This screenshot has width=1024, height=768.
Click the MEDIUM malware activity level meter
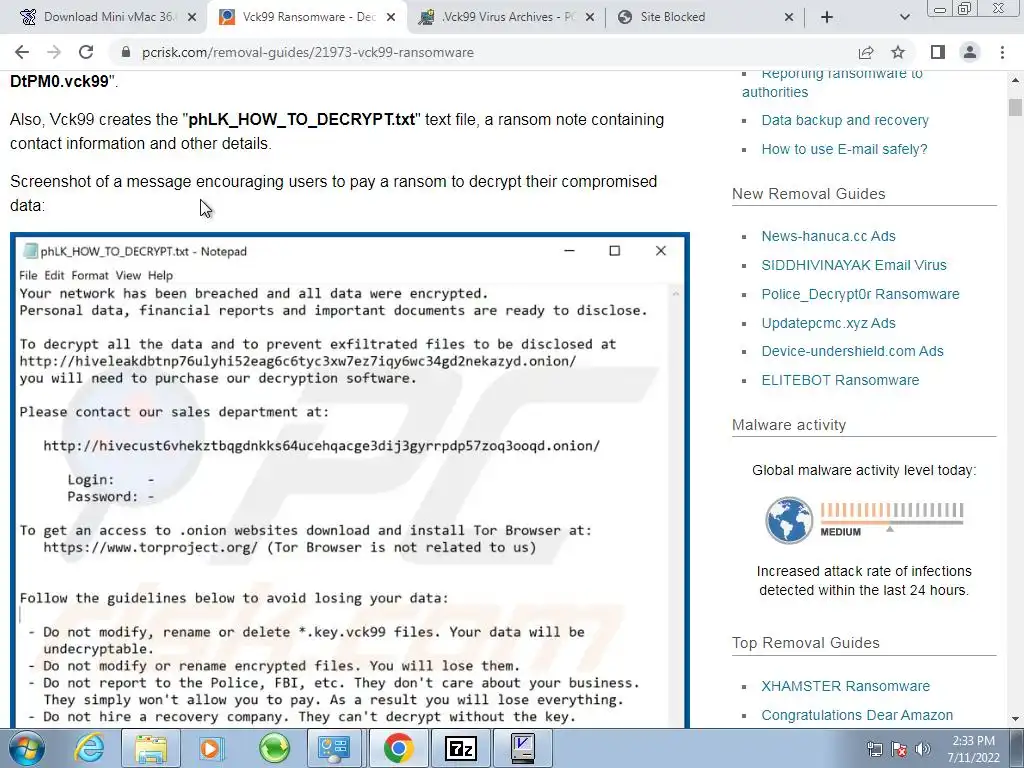click(891, 519)
